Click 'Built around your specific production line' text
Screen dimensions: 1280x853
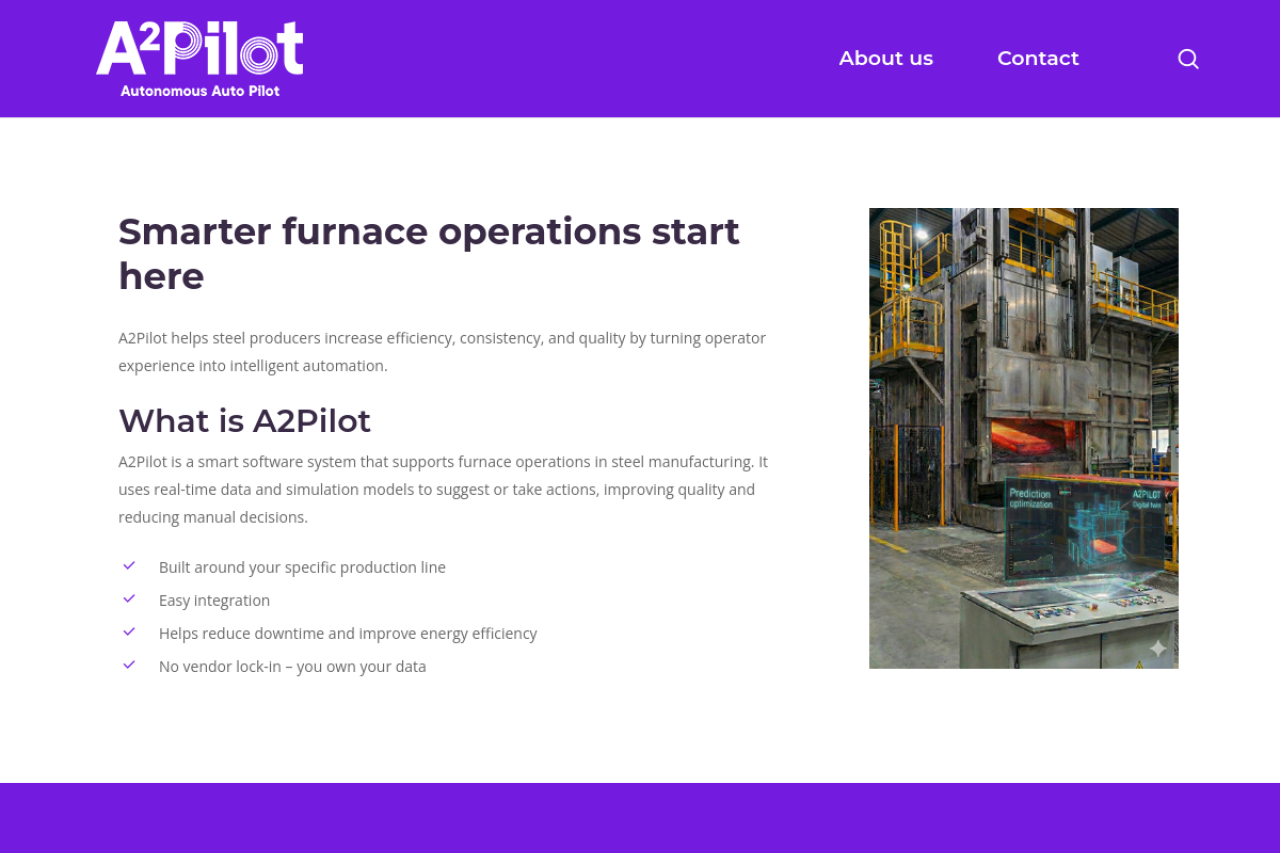click(302, 568)
